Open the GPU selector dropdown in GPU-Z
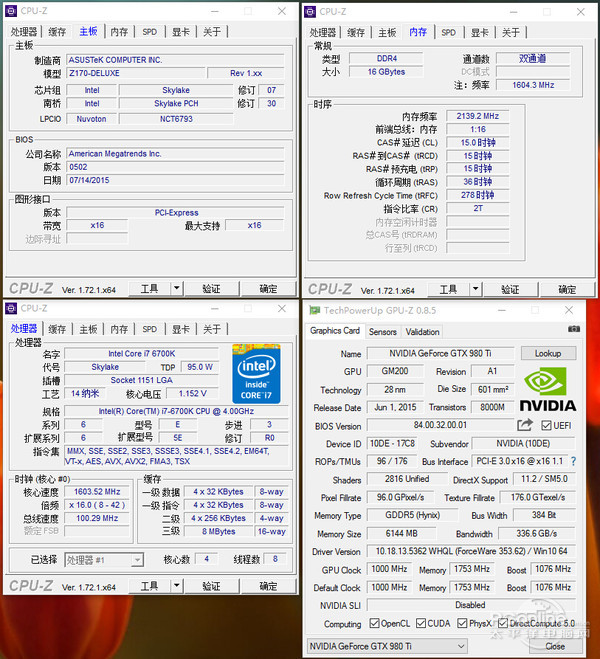The image size is (600, 659). pyautogui.click(x=387, y=646)
